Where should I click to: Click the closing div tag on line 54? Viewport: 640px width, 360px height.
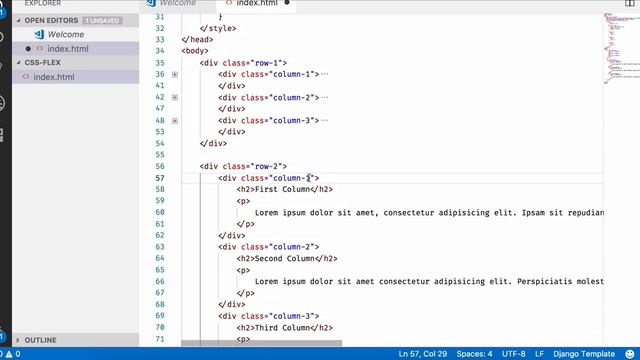click(213, 143)
